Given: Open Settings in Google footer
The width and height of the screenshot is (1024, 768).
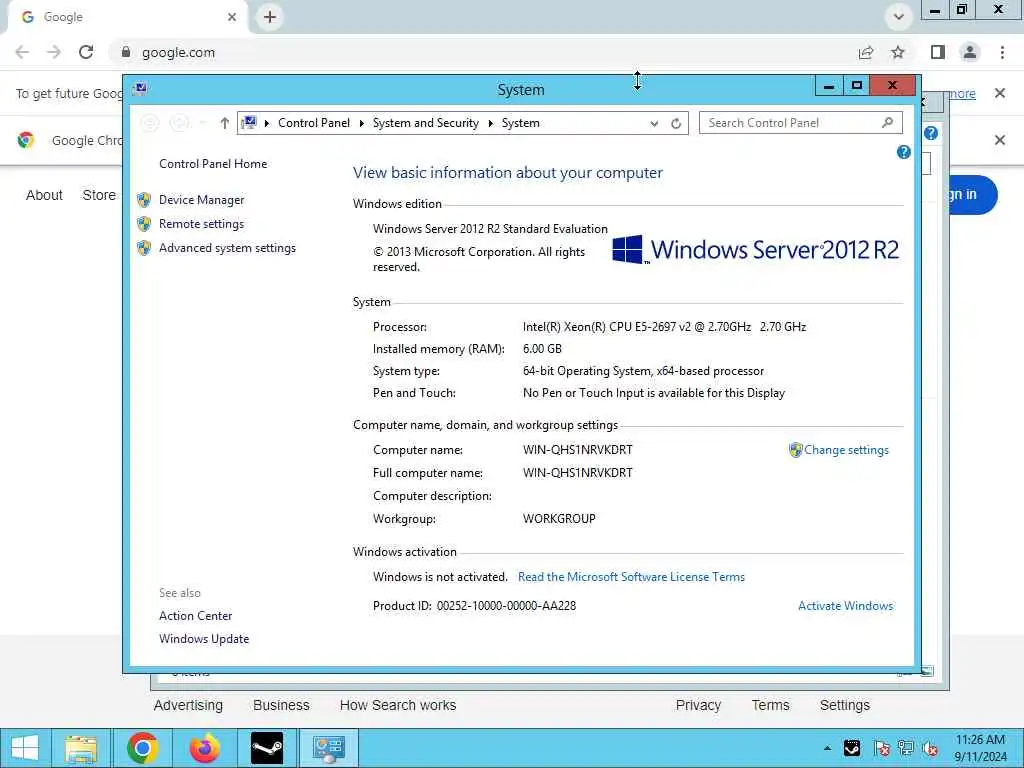Looking at the screenshot, I should pos(844,705).
